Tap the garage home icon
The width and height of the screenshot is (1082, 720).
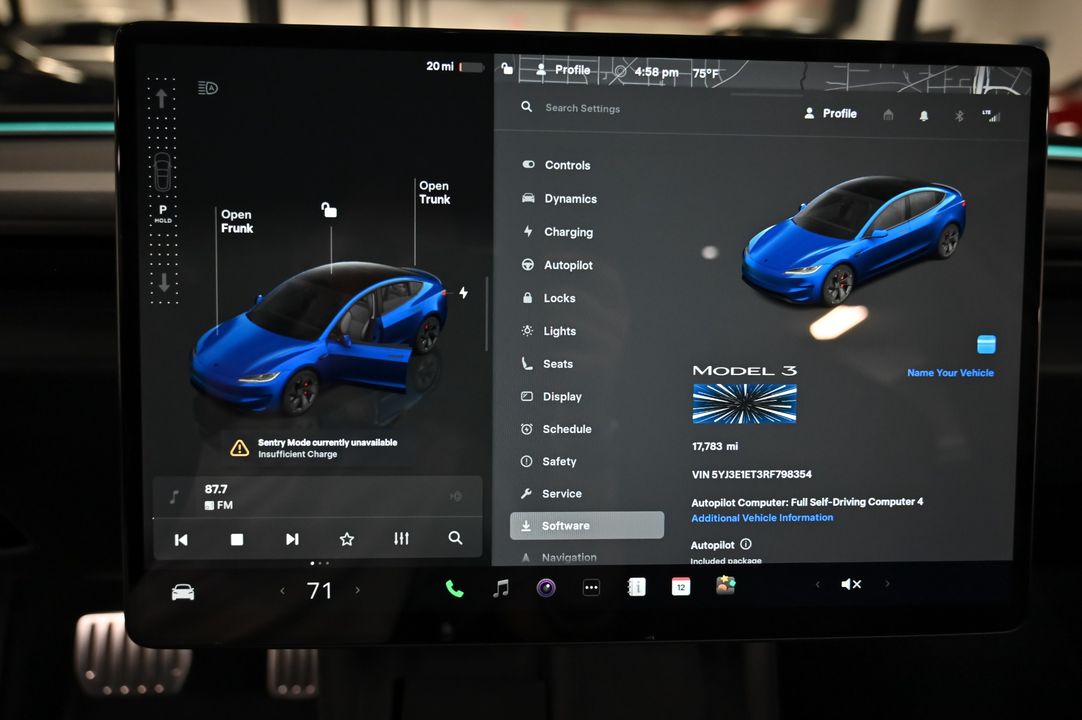tap(888, 115)
